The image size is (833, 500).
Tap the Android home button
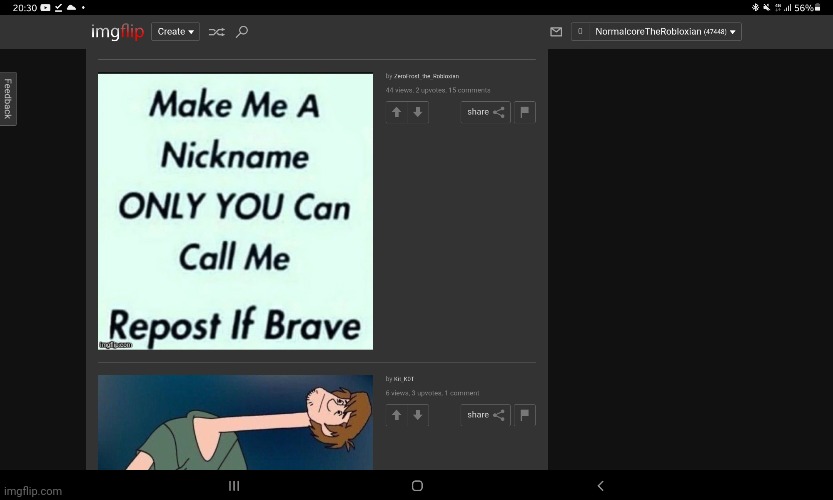418,486
